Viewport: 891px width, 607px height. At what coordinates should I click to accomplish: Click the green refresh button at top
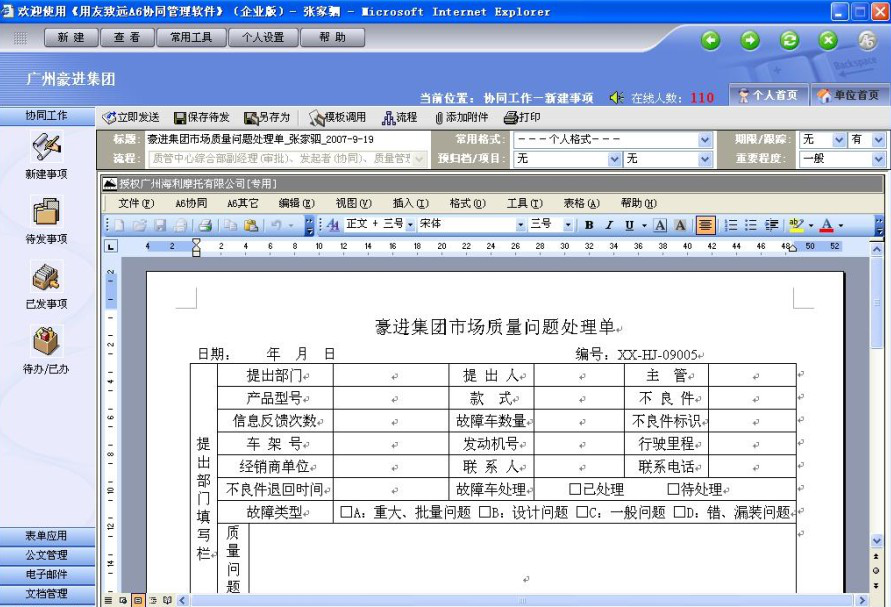pos(789,40)
